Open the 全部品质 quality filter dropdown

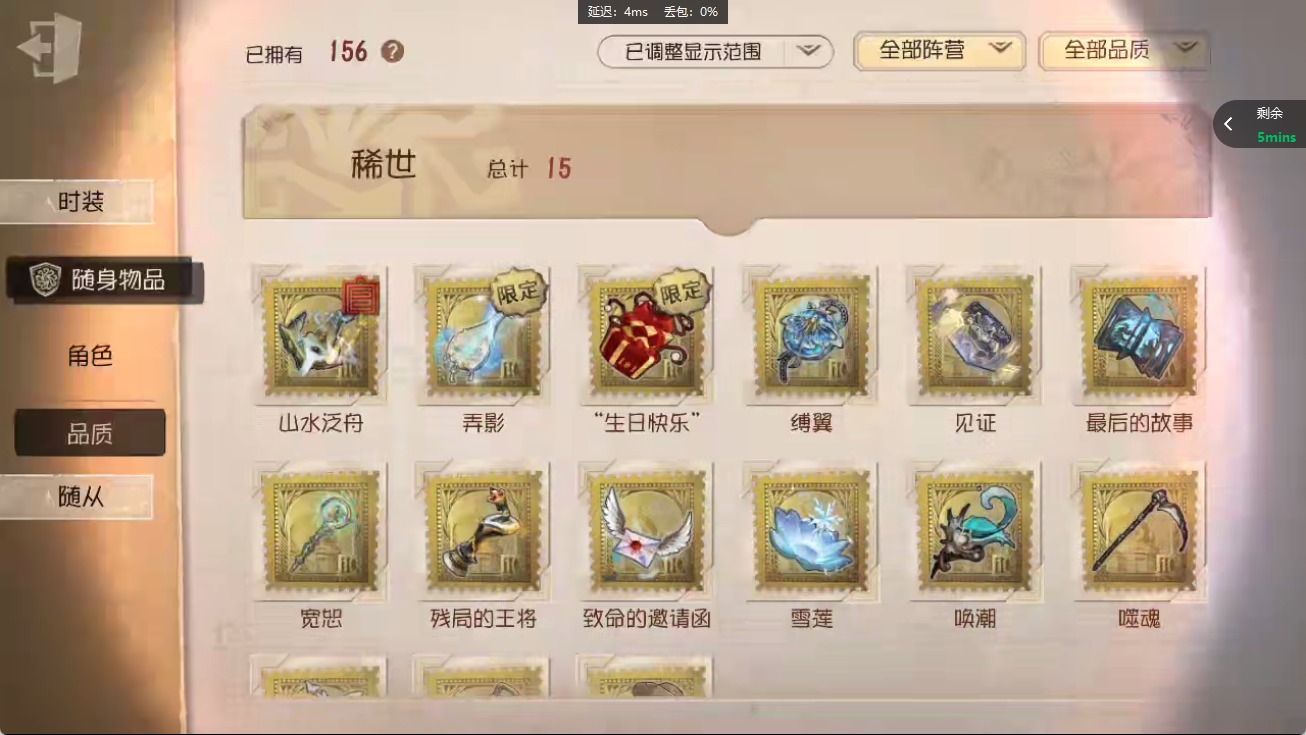pyautogui.click(x=1124, y=51)
